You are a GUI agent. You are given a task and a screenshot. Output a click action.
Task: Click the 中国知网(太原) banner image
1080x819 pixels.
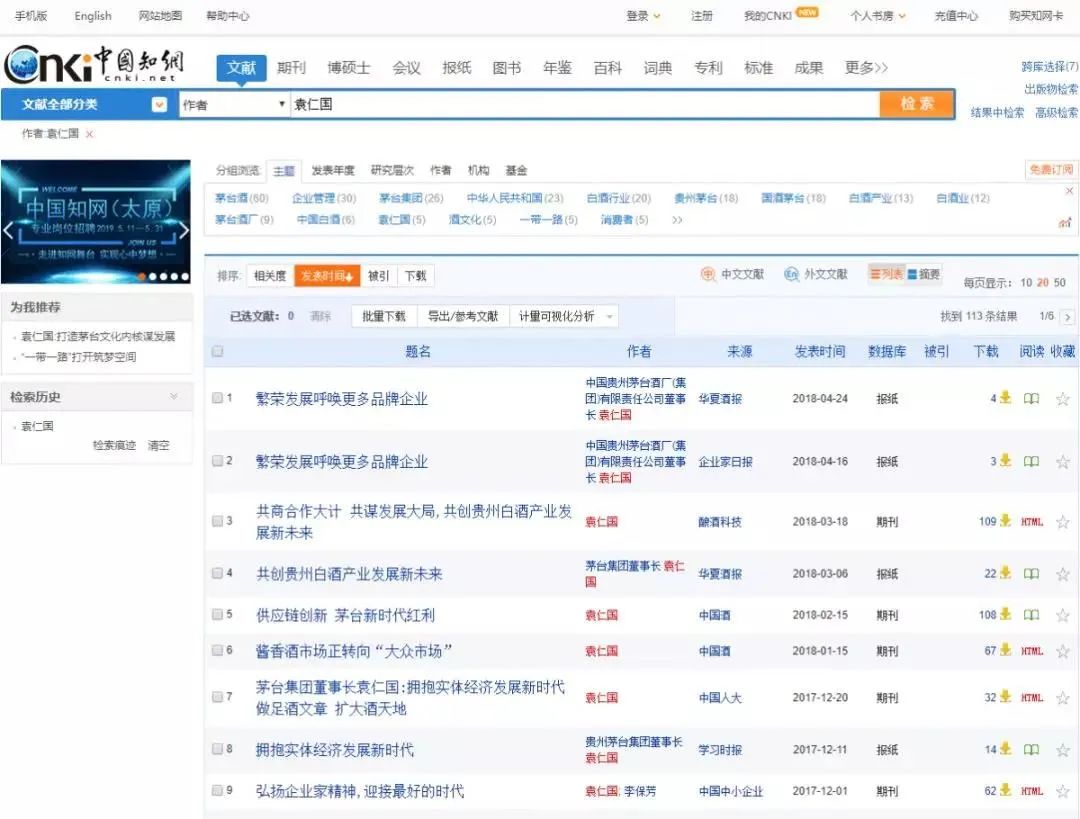(x=96, y=222)
